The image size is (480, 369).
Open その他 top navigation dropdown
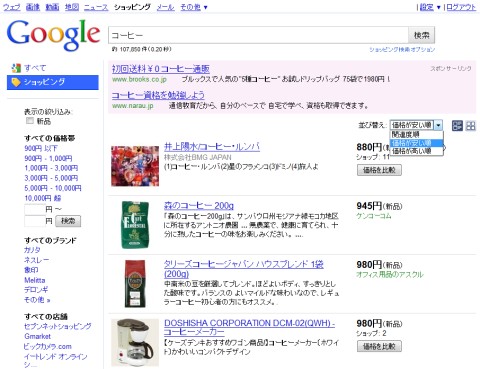[x=194, y=7]
